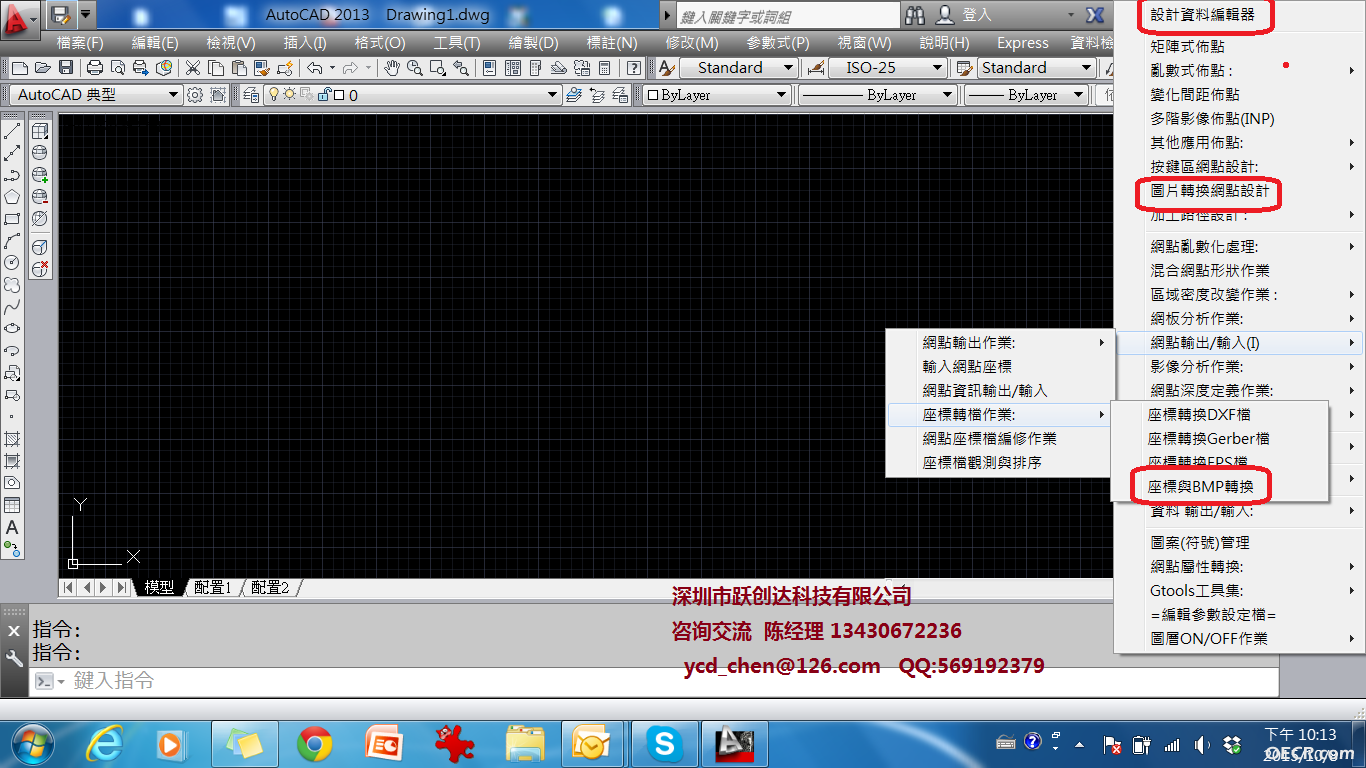
Task: Select the Pan hand tool
Action: pyautogui.click(x=392, y=68)
